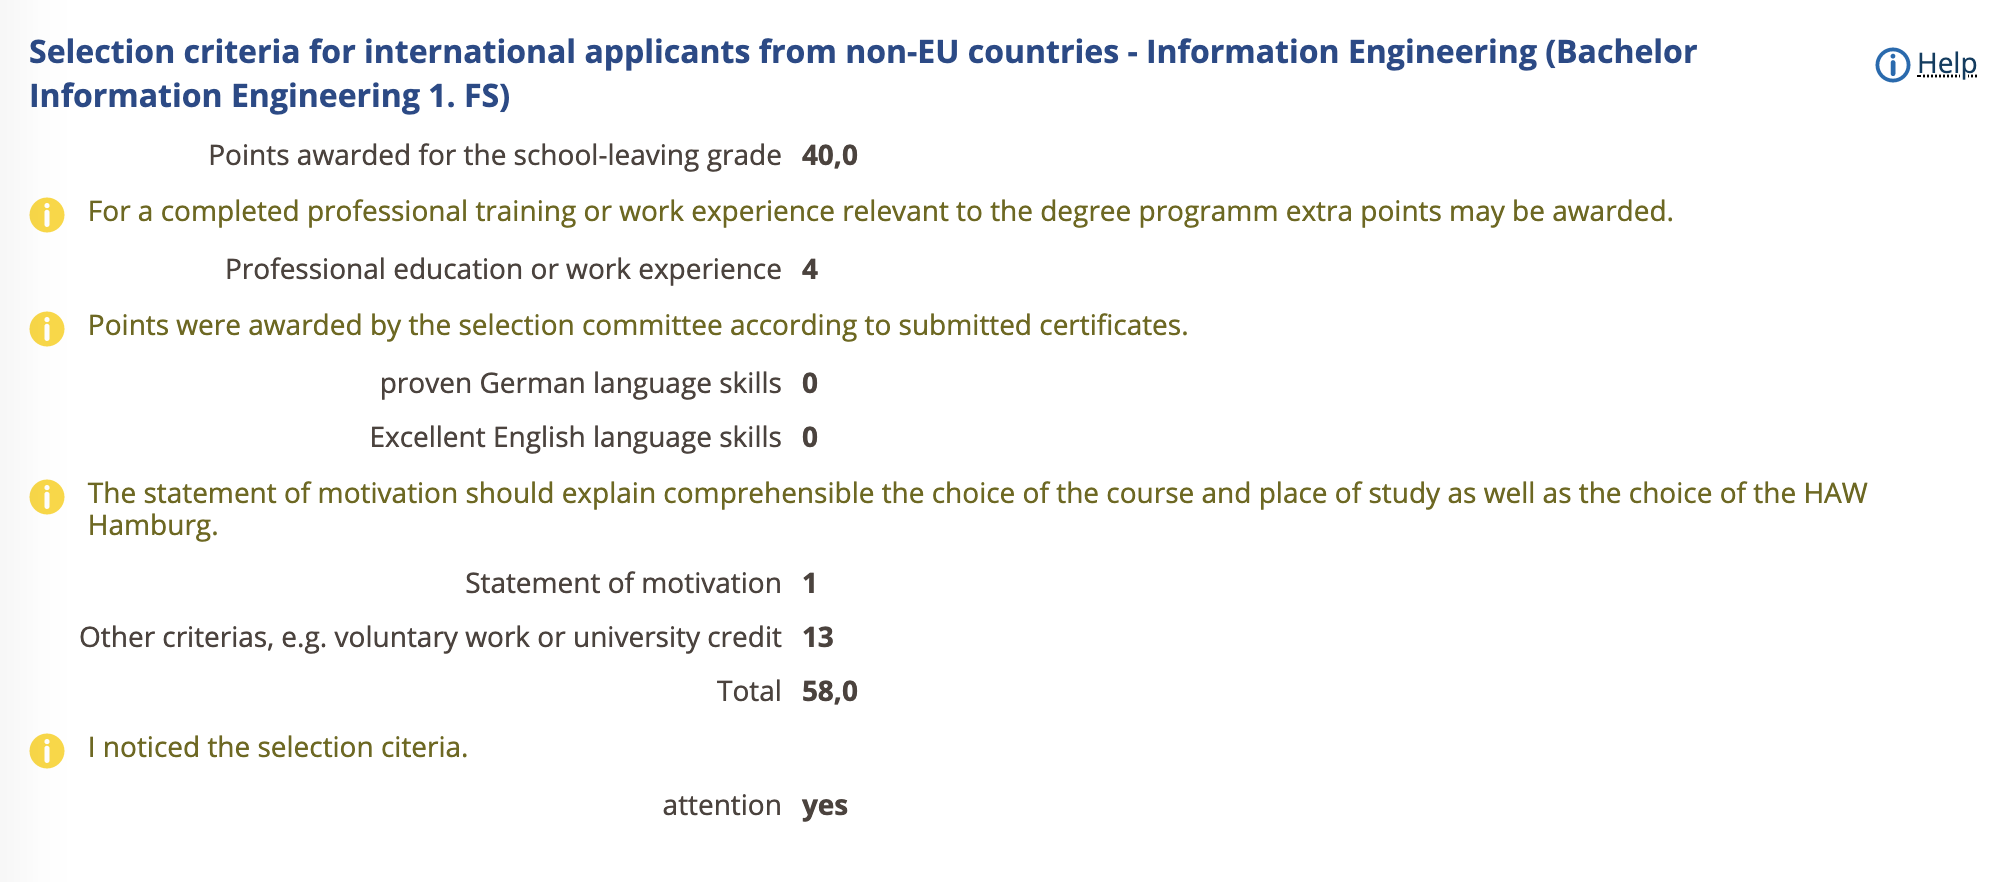Click info icon beside professional training note
The height and width of the screenshot is (882, 2000).
pos(47,214)
